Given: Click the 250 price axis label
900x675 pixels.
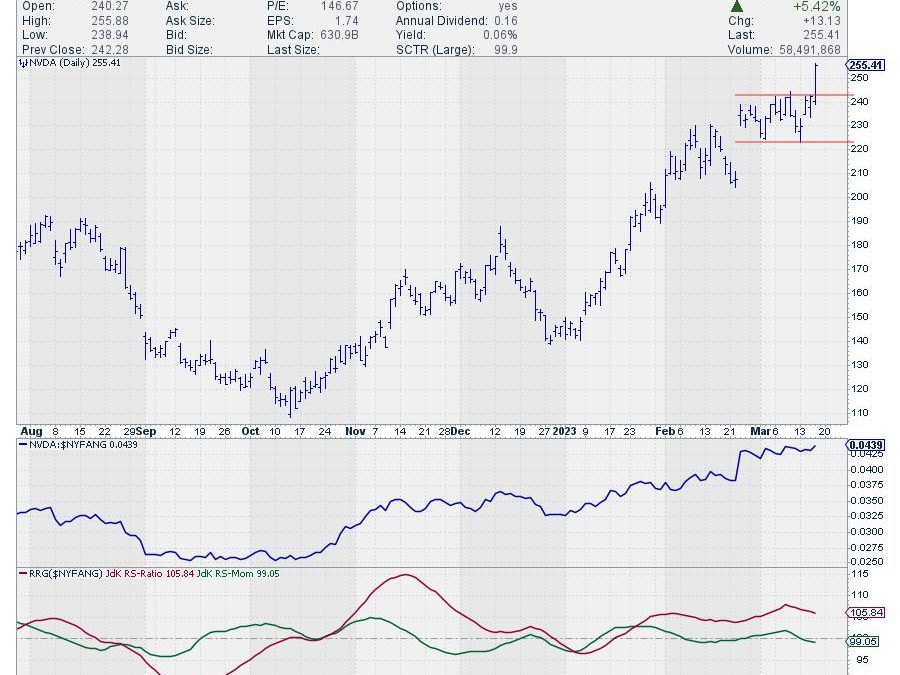Looking at the screenshot, I should [859, 77].
